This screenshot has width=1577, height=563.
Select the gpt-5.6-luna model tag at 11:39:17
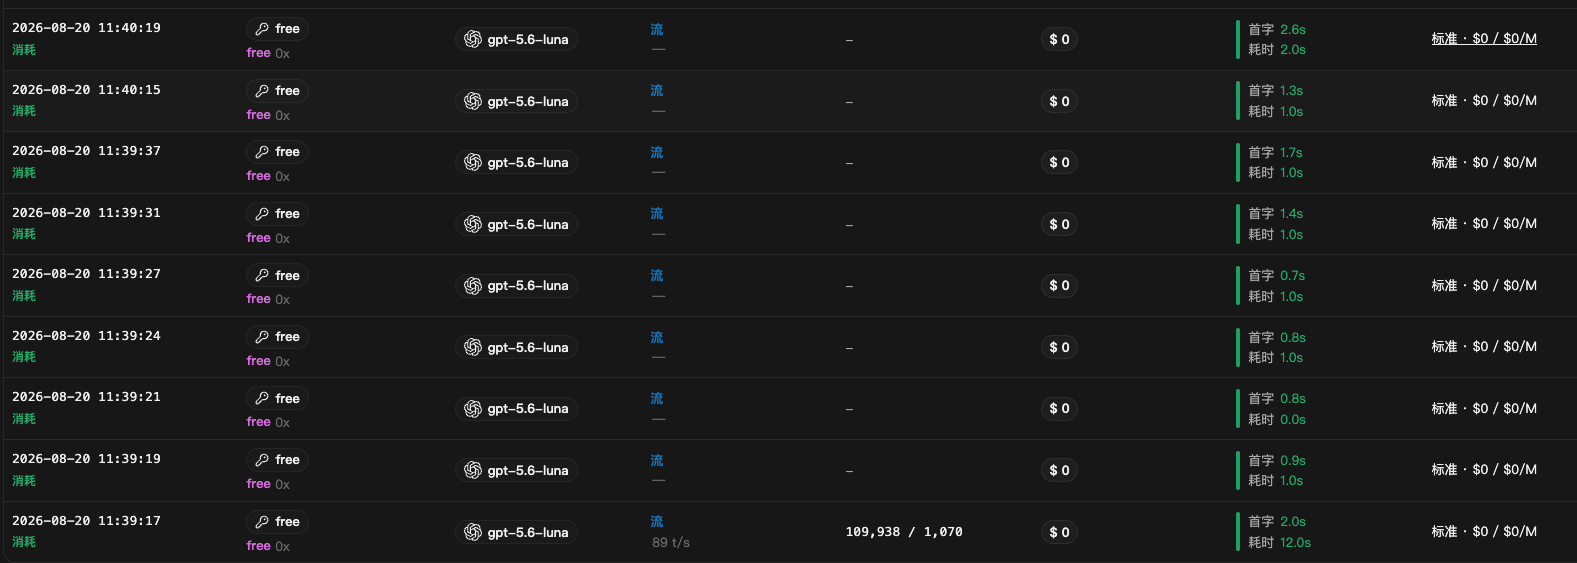pos(516,532)
